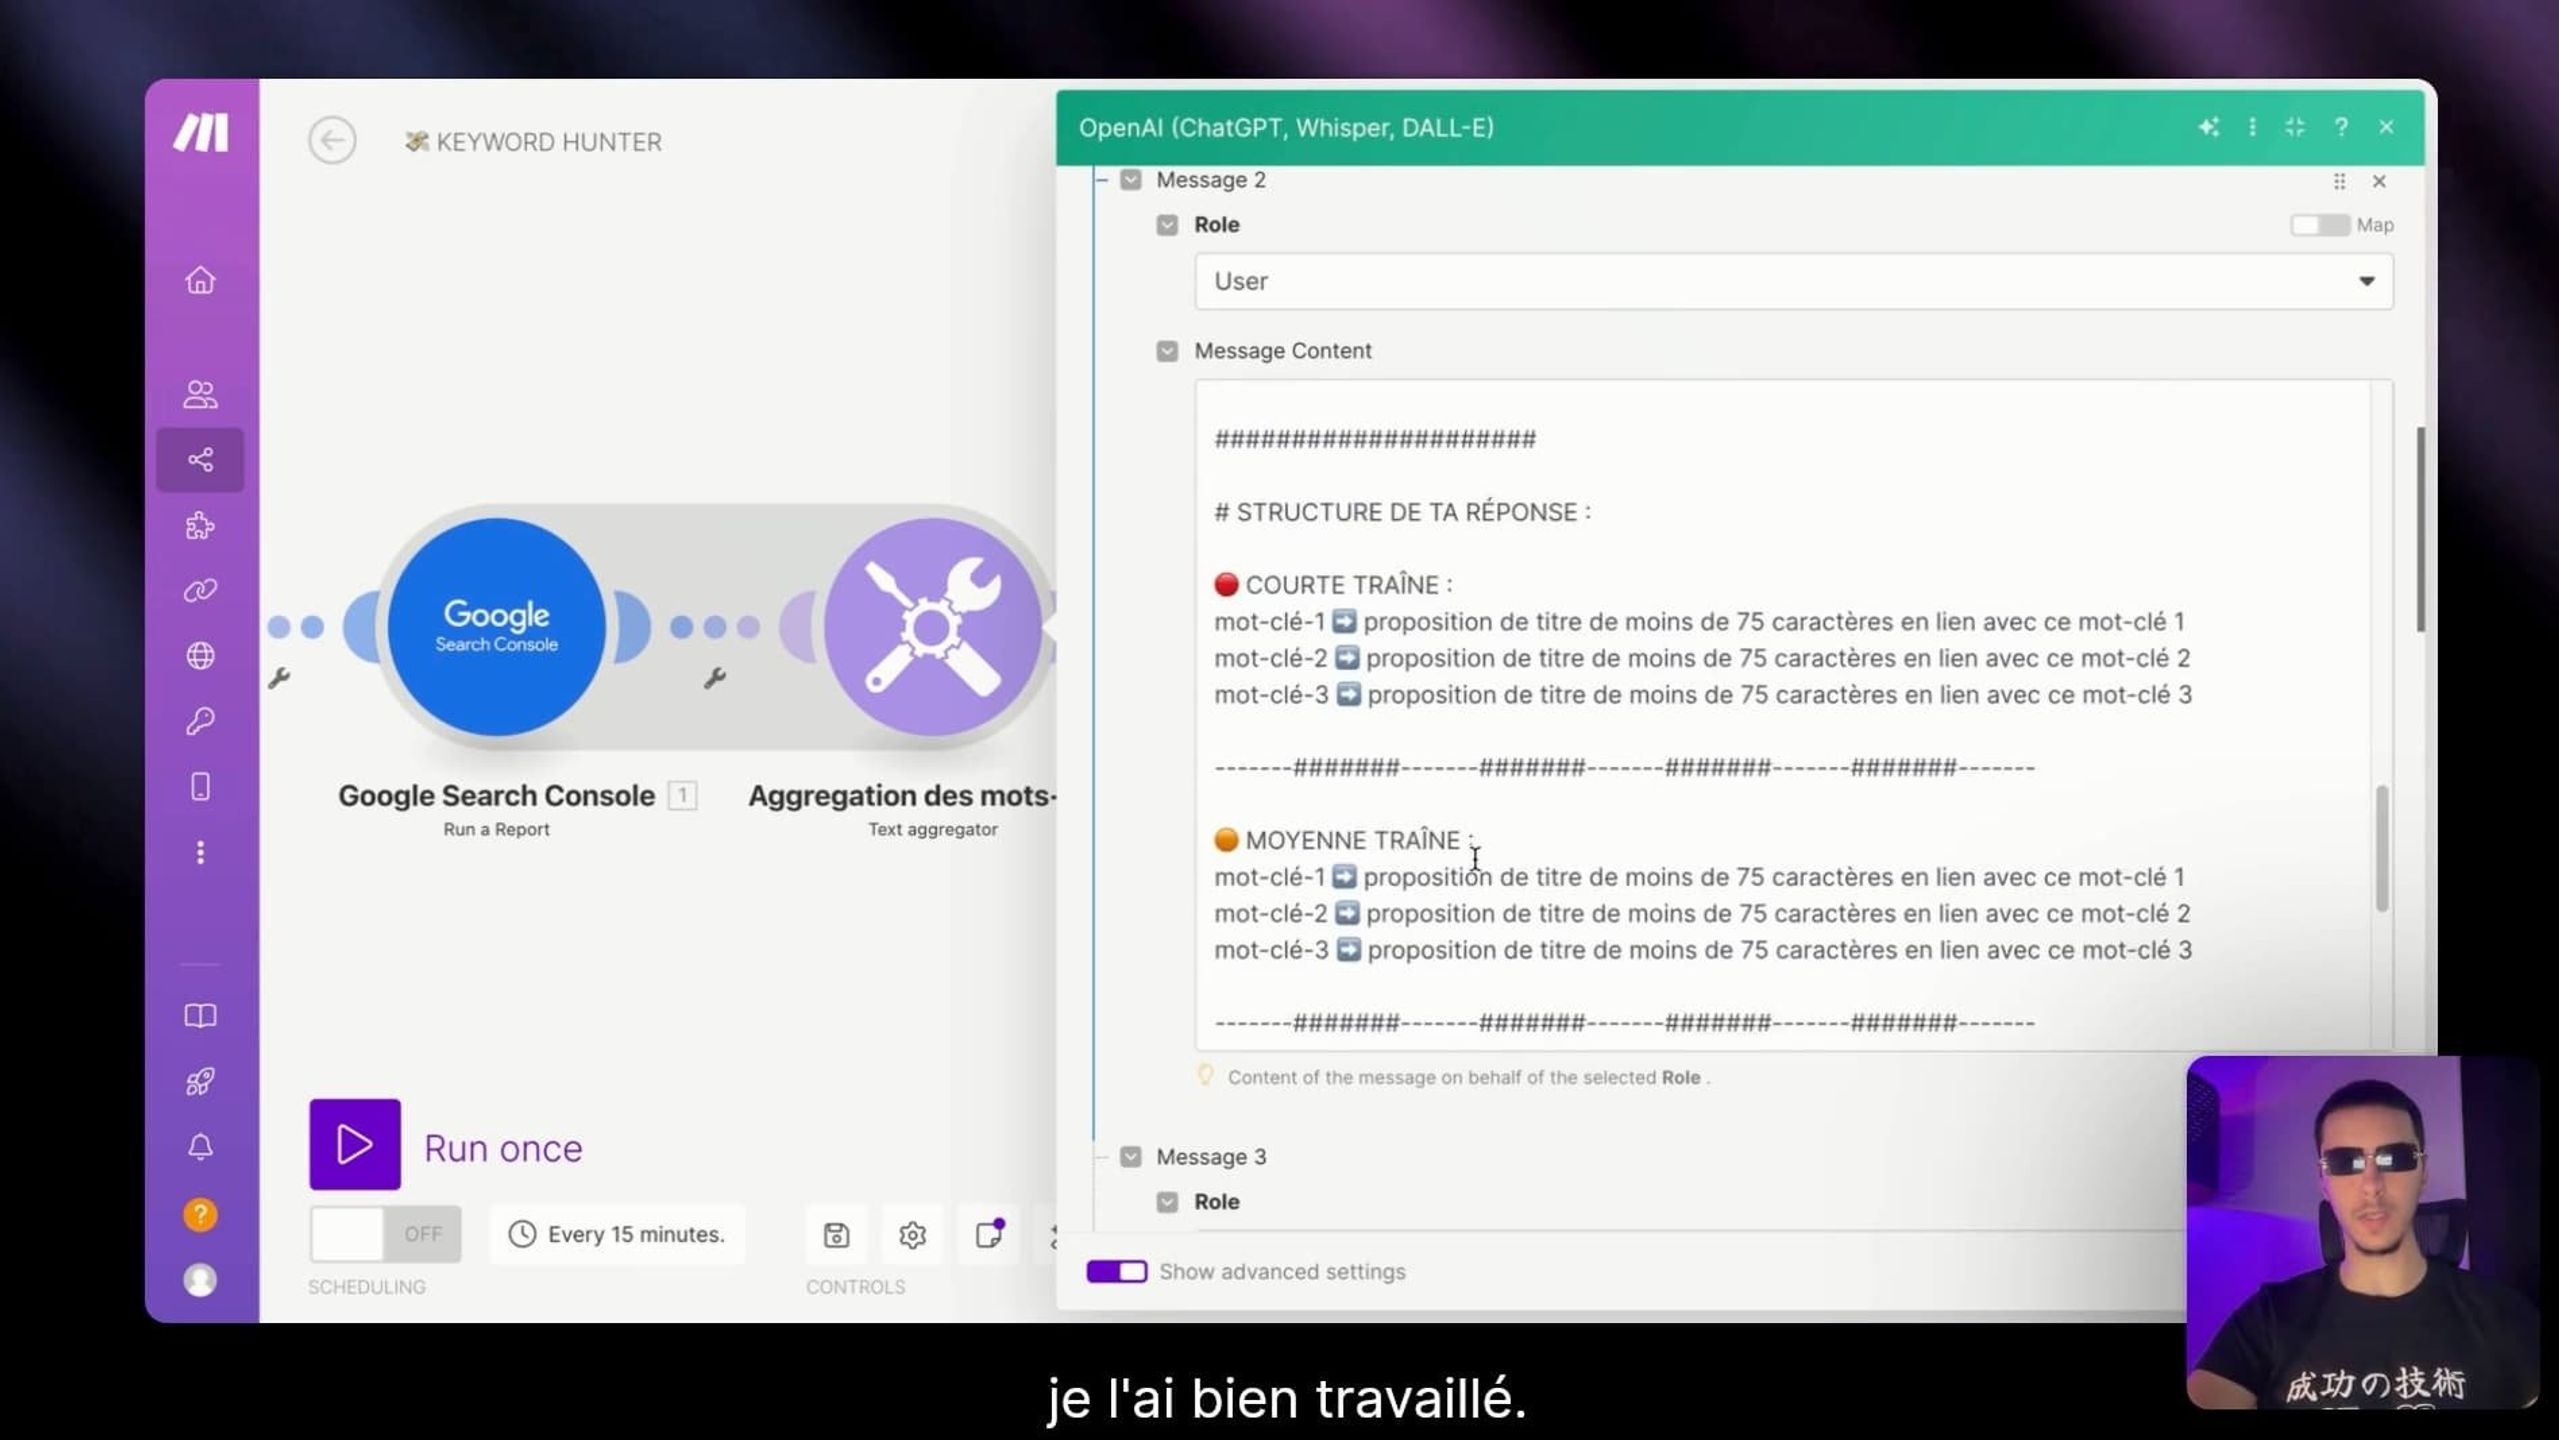2559x1440 pixels.
Task: Open the module three-dot options menu
Action: click(2252, 127)
